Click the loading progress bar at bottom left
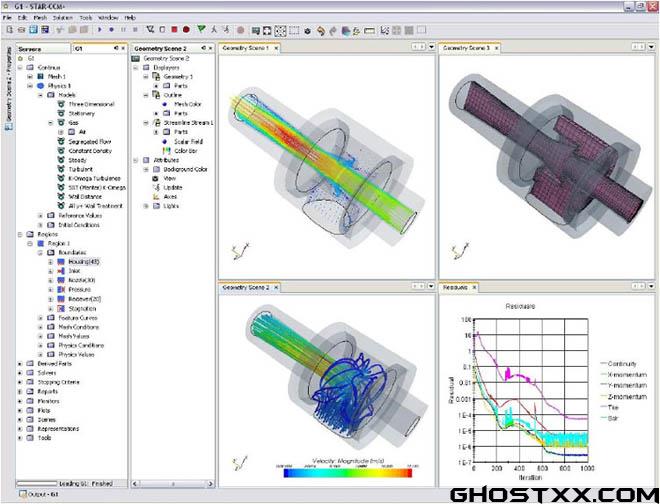 click(x=36, y=484)
